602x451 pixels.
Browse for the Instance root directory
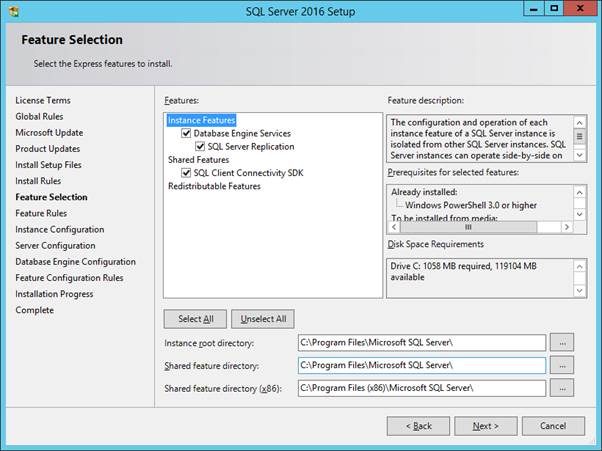pos(562,343)
